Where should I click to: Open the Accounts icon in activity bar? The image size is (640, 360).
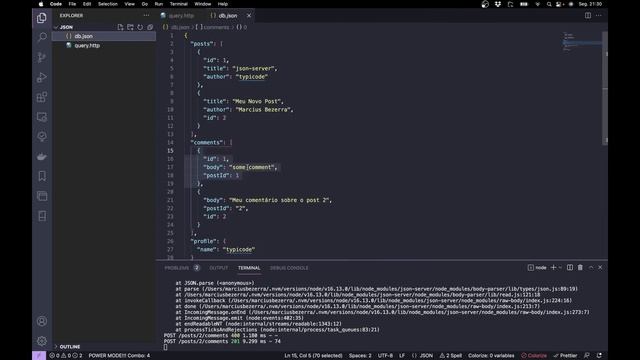point(42,321)
